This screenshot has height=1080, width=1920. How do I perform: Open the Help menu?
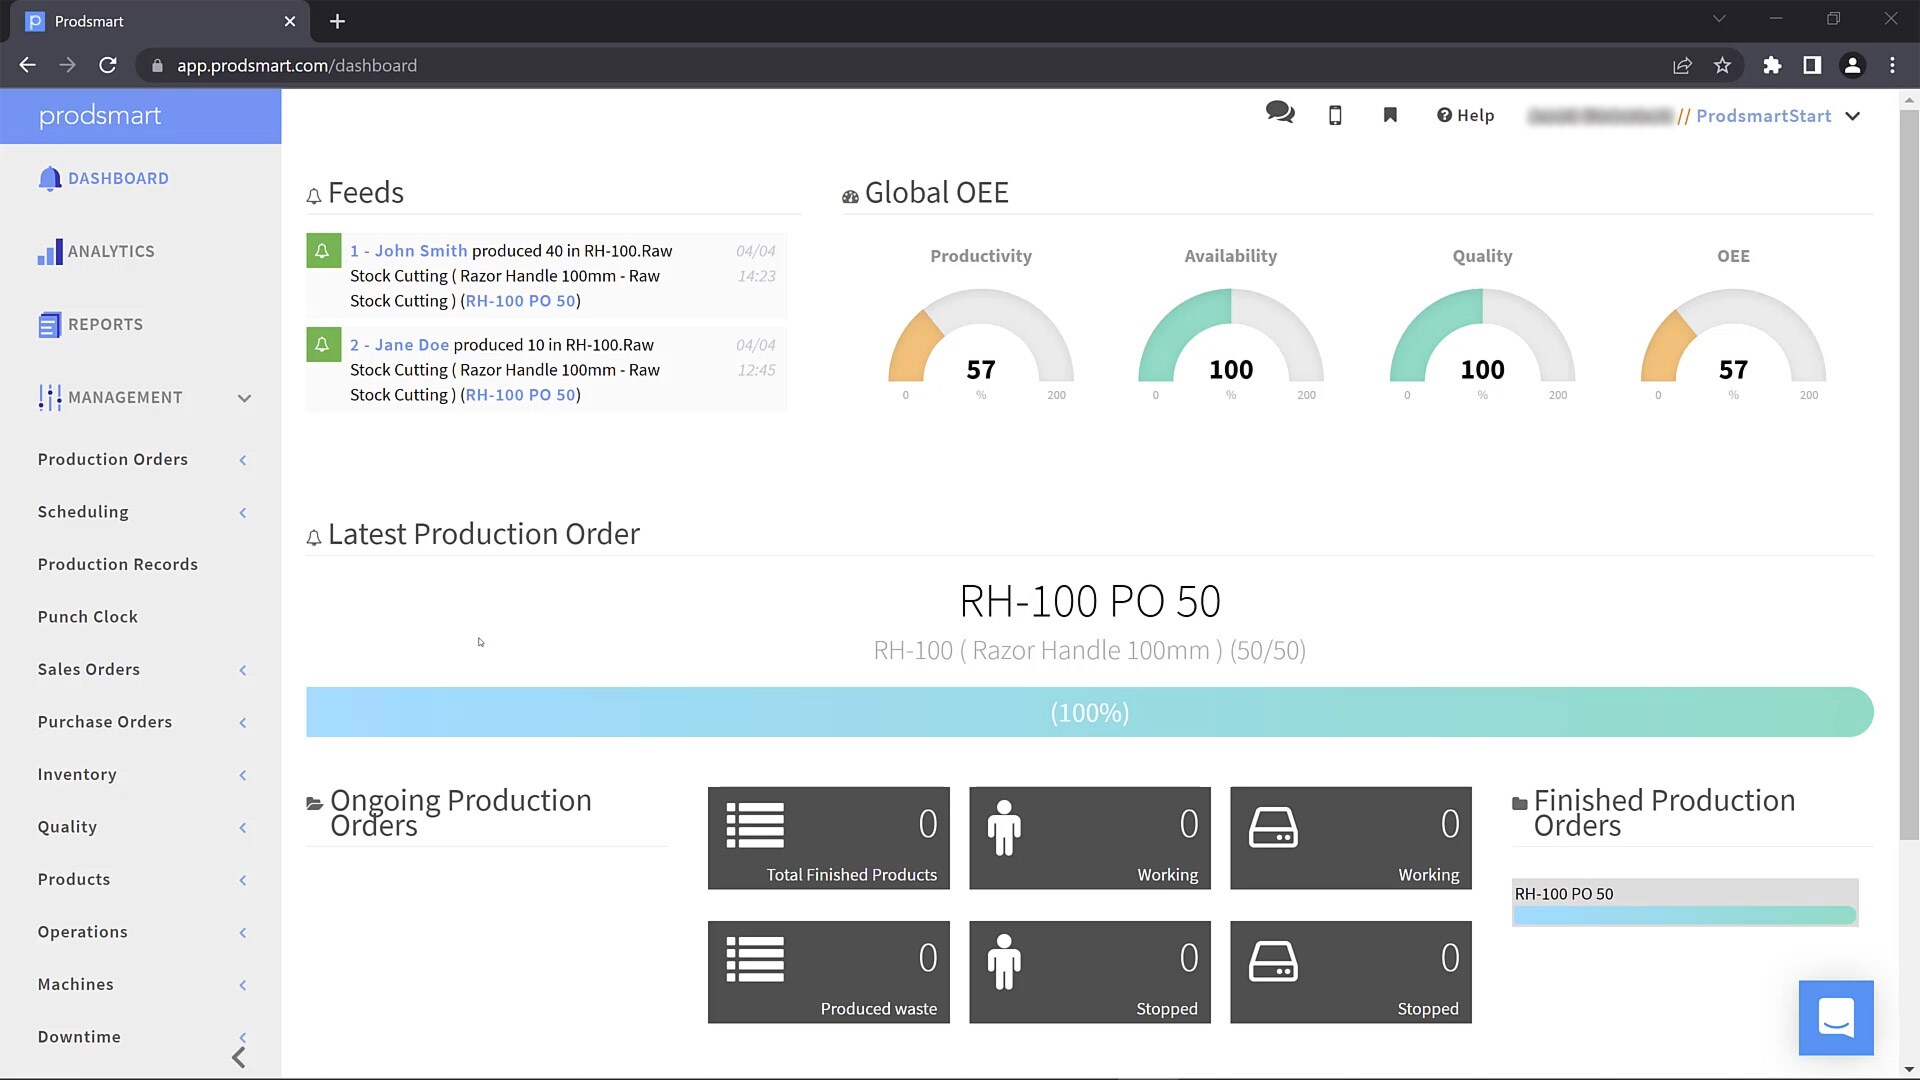pyautogui.click(x=1464, y=115)
